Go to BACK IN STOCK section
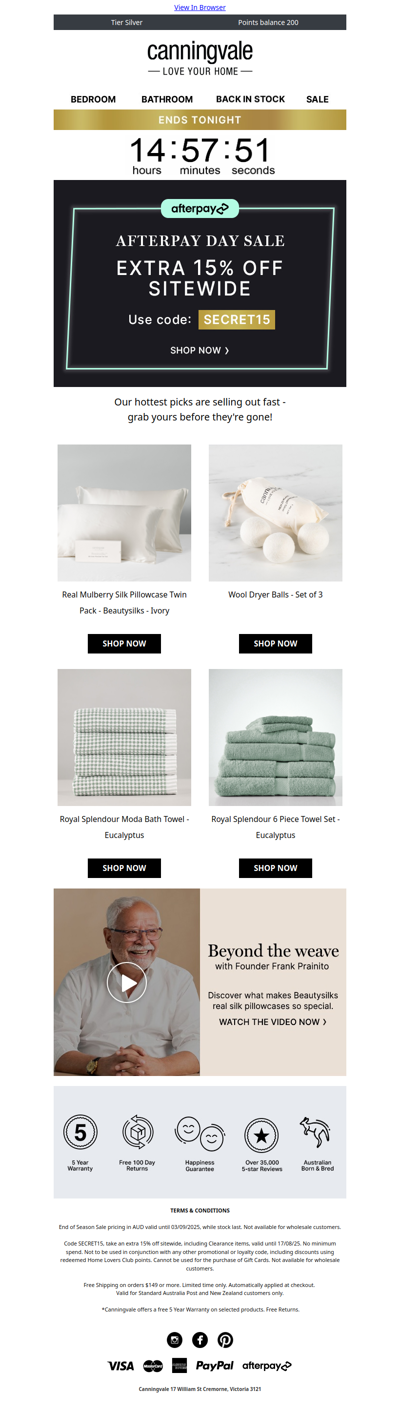 pos(250,99)
